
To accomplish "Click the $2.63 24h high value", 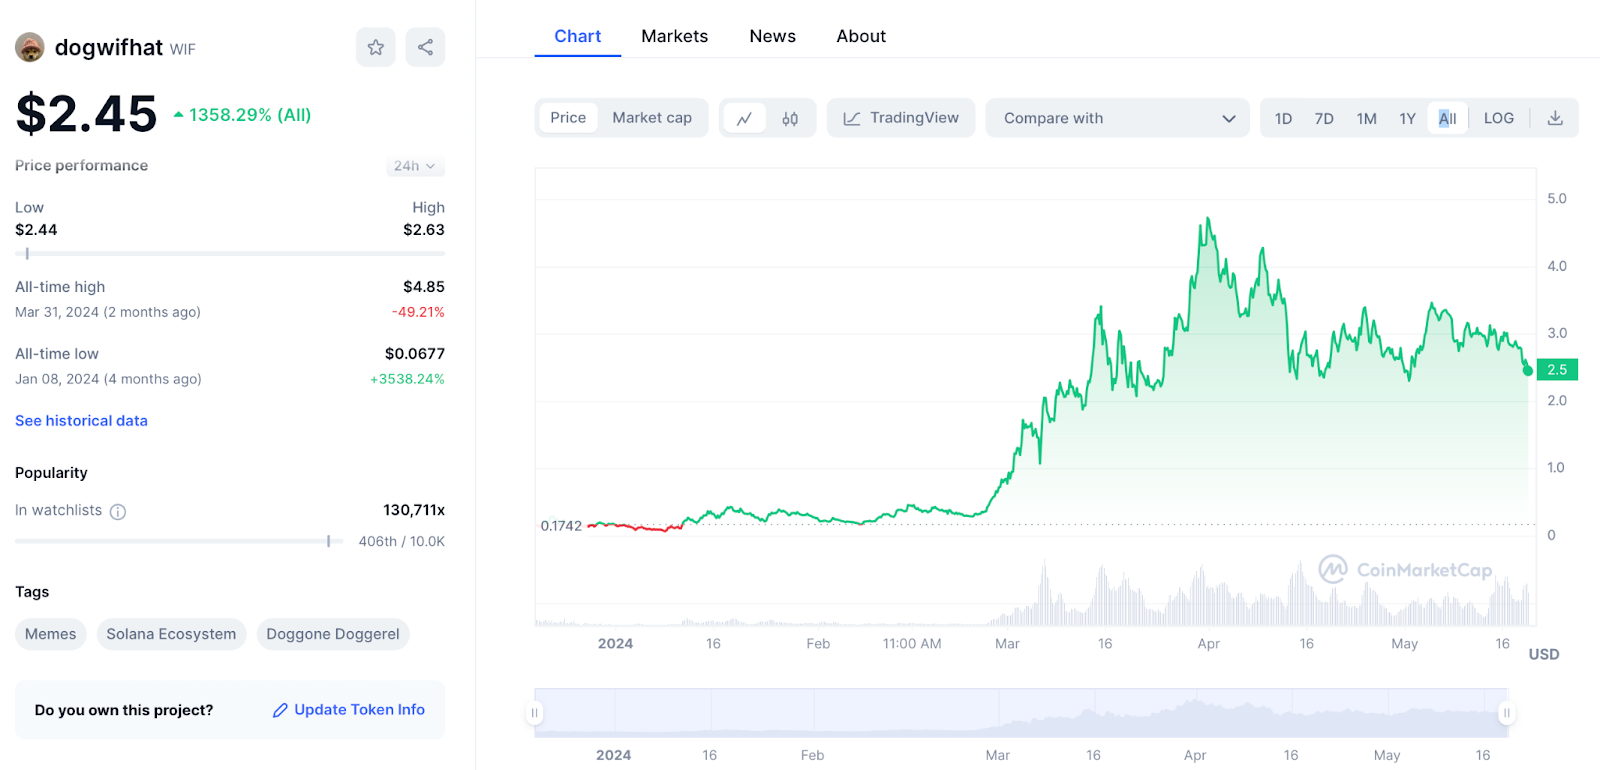I will [x=424, y=230].
